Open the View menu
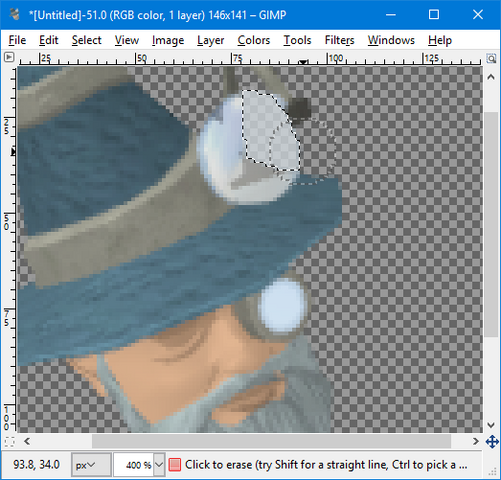501x480 pixels. [x=127, y=40]
